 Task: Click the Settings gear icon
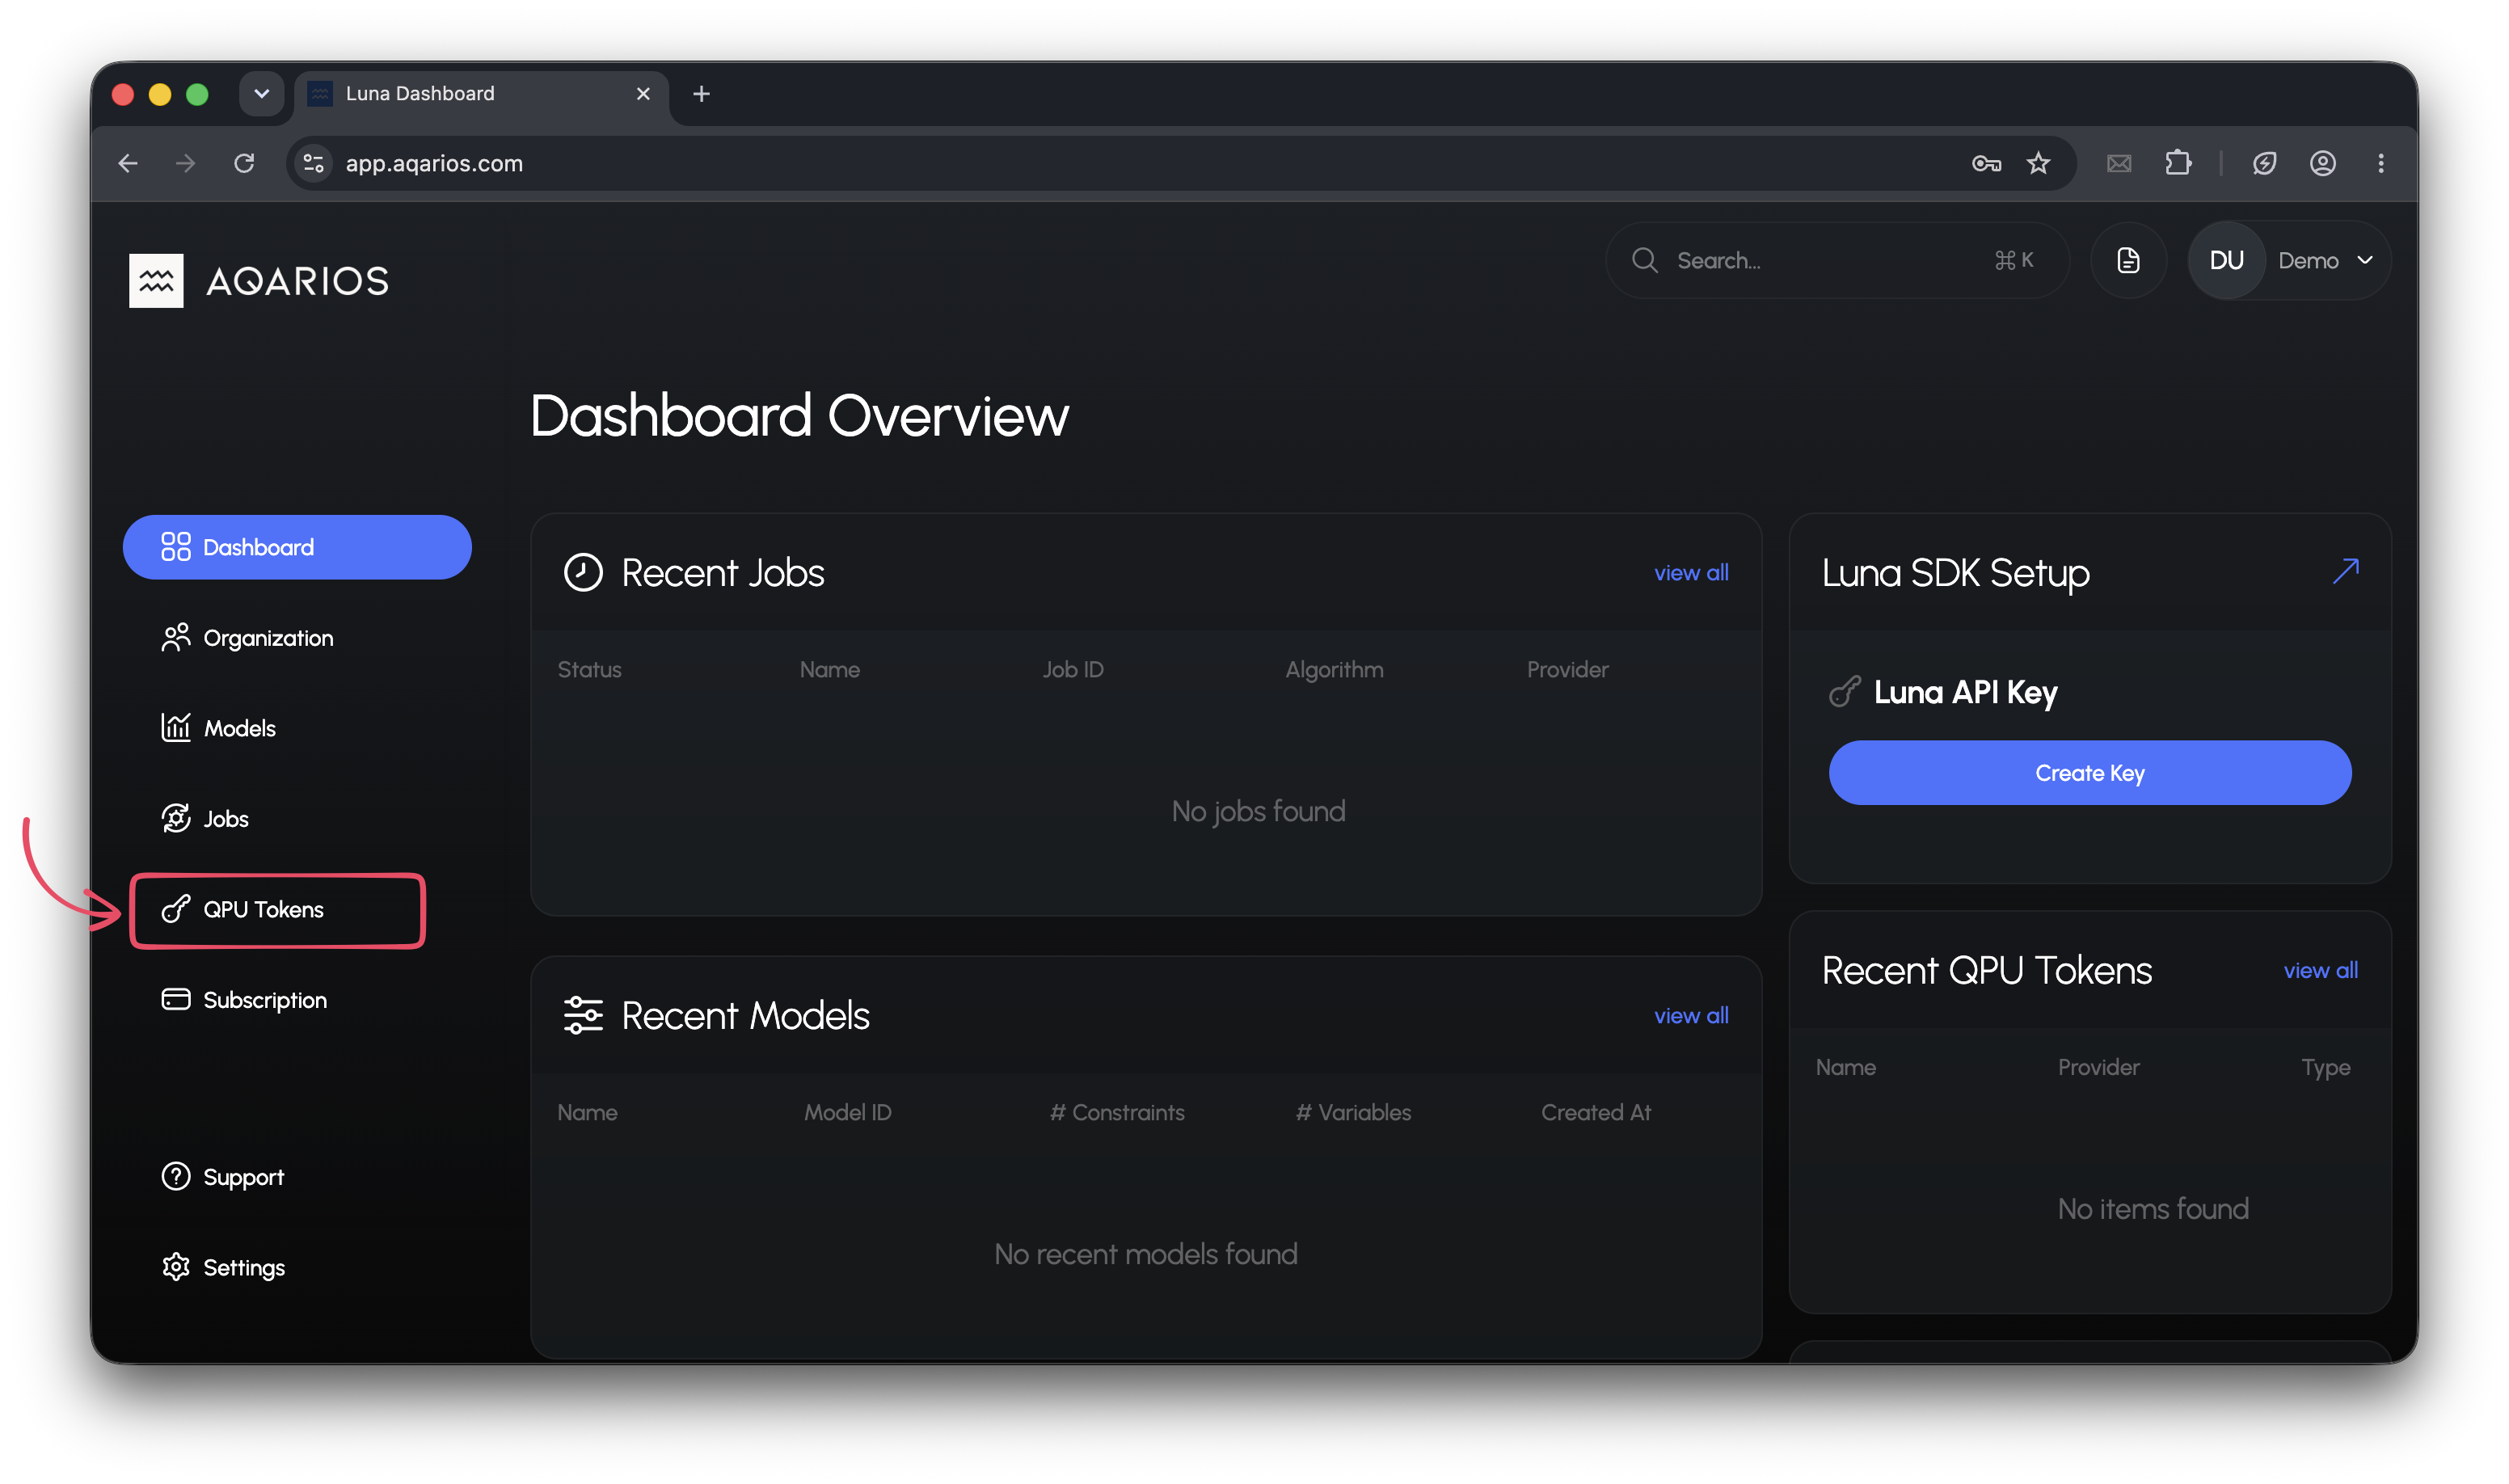click(176, 1267)
